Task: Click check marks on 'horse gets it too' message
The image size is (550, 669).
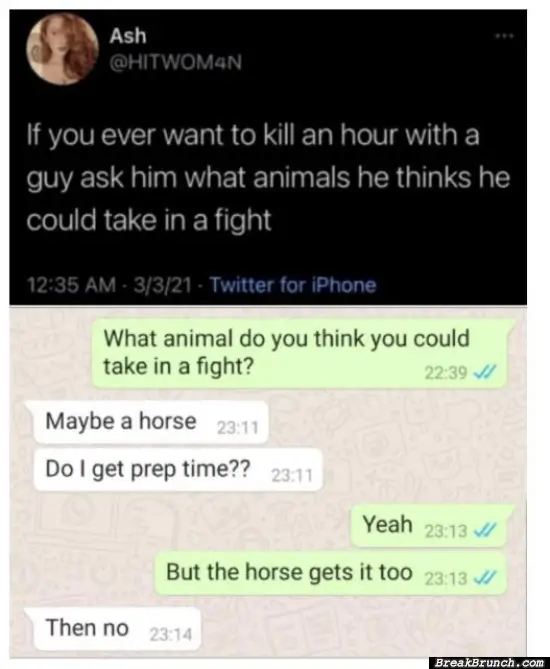Action: [484, 578]
